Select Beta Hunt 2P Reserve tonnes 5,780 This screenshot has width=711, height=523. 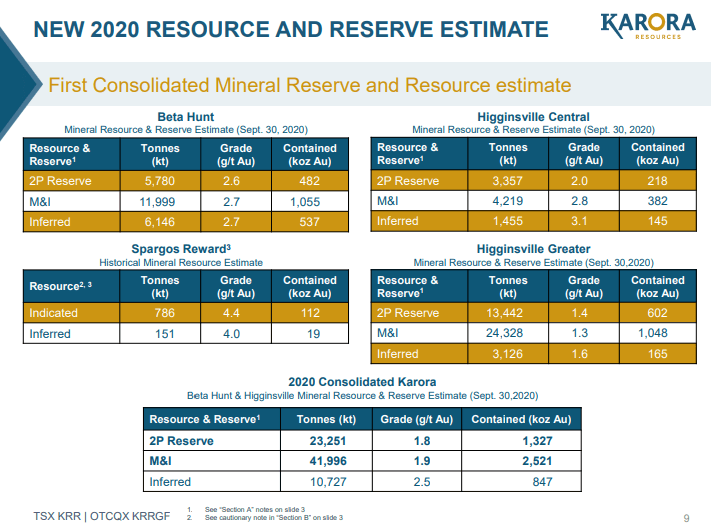tap(160, 181)
